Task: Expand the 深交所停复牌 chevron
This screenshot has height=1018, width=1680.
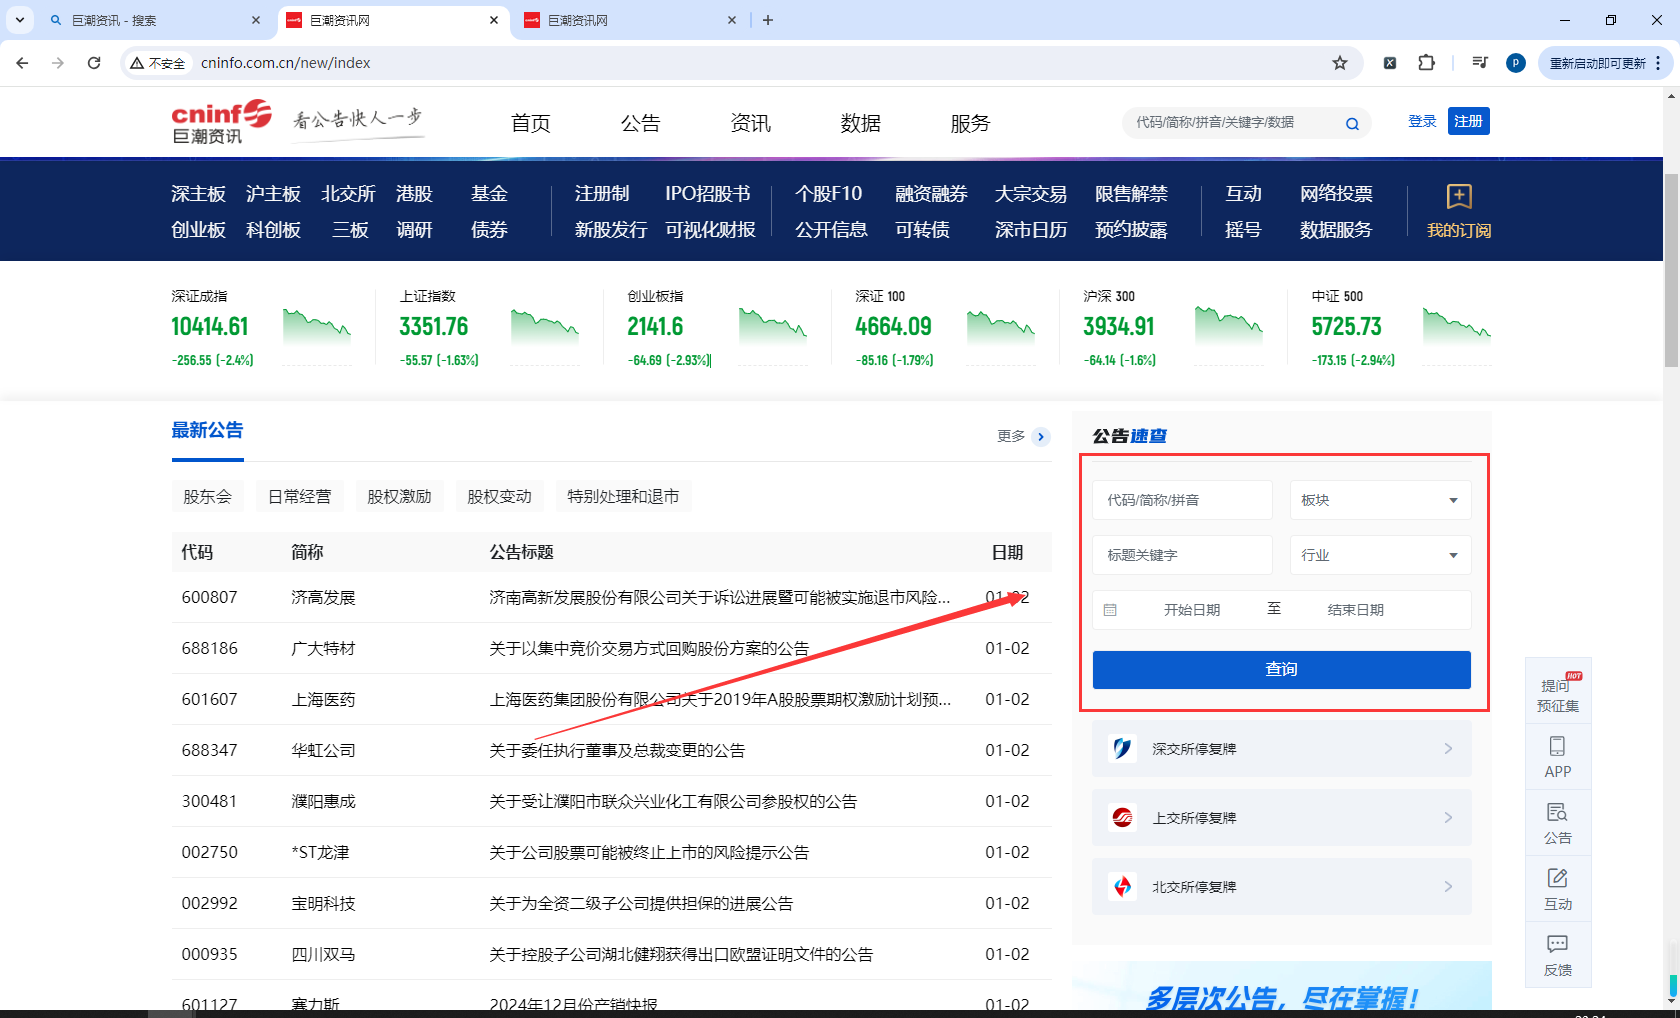Action: point(1448,749)
